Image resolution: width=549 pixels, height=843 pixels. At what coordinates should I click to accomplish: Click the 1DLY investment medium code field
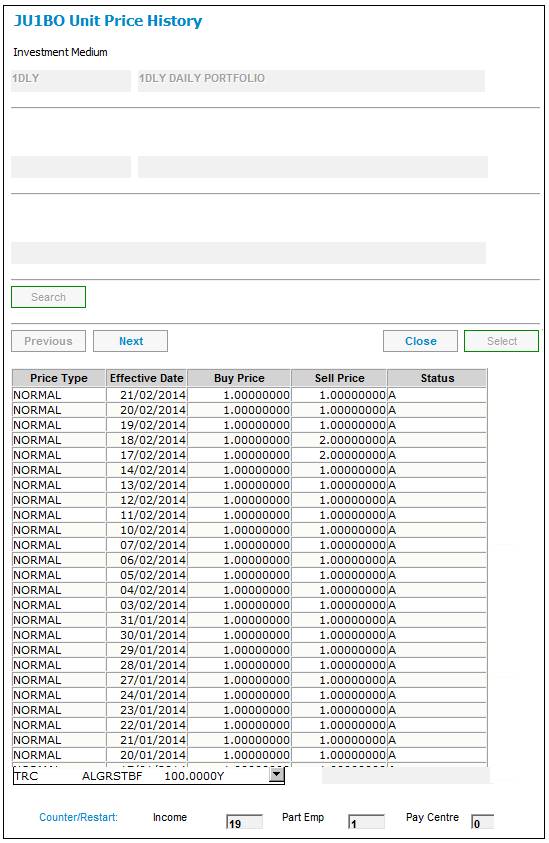point(71,81)
